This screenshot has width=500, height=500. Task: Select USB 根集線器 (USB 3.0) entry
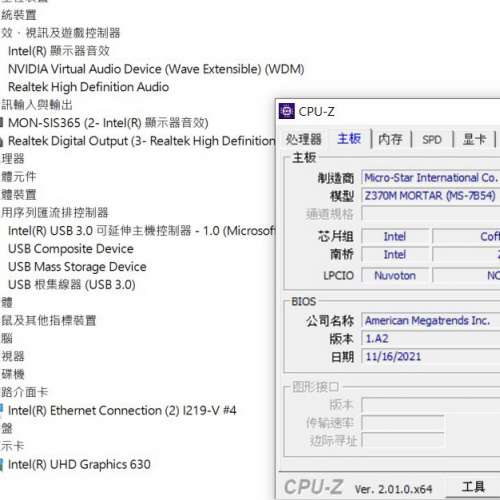pyautogui.click(x=72, y=285)
